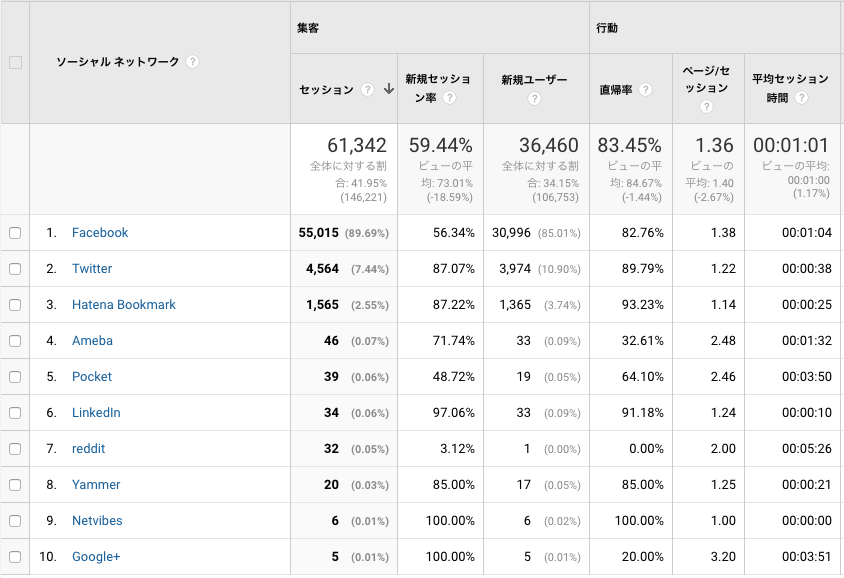Select Ameba bounce rate 32.61%

[x=643, y=341]
